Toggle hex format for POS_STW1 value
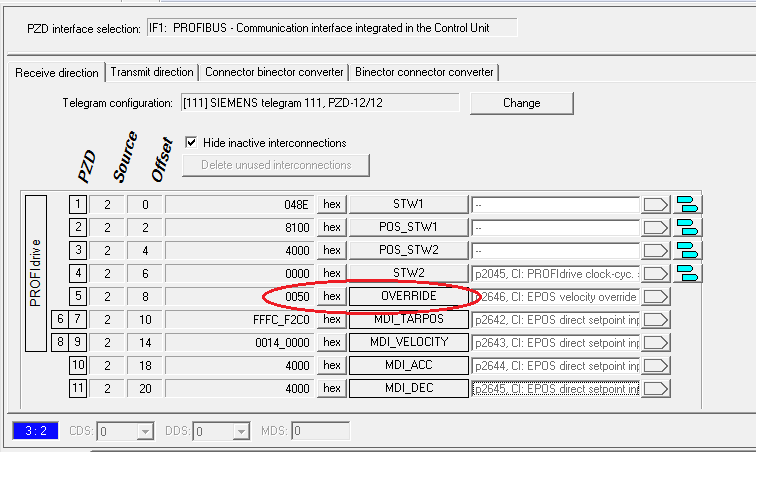This screenshot has width=768, height=480. [x=332, y=227]
